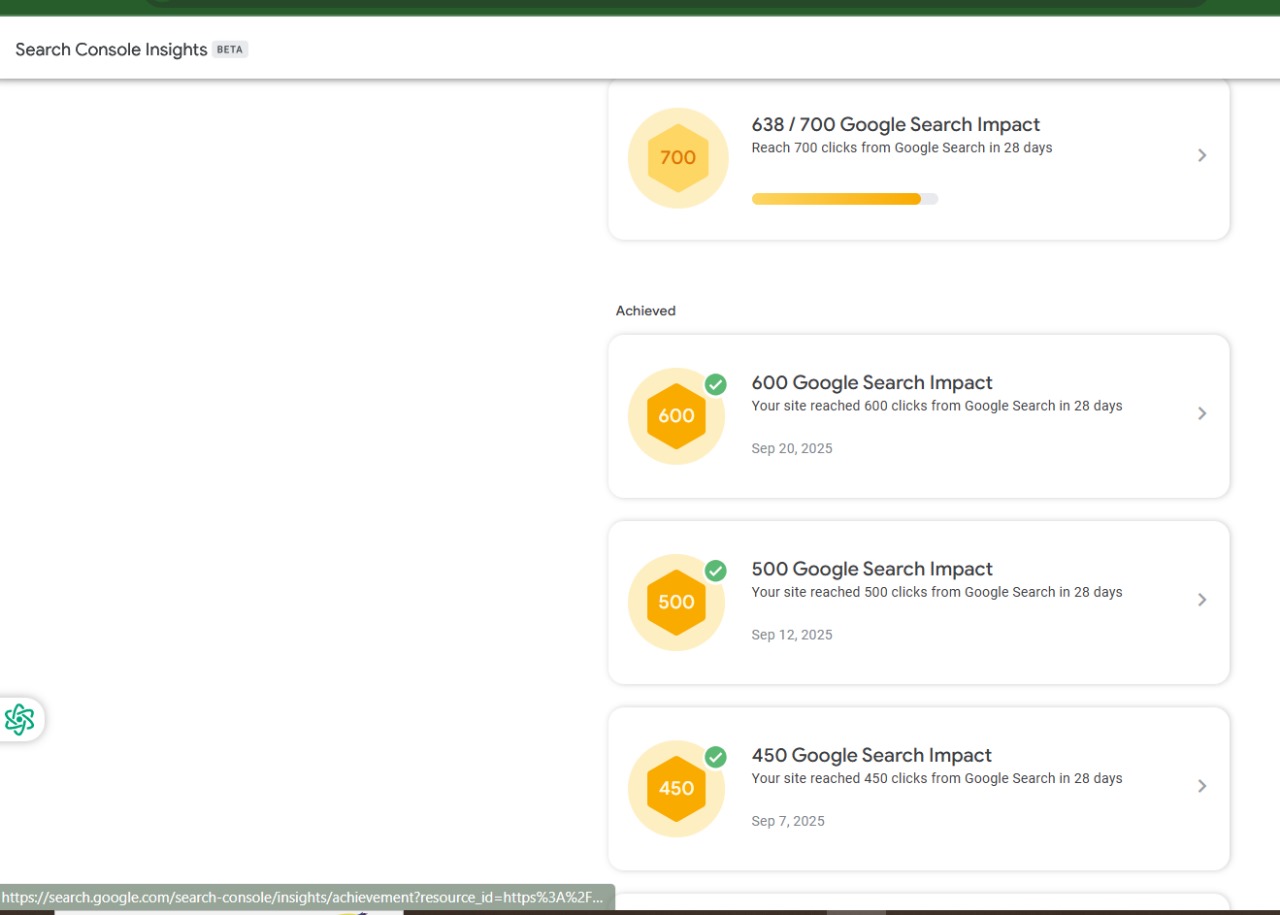
Task: Click the 600 hexagon badge icon
Action: pyautogui.click(x=677, y=416)
